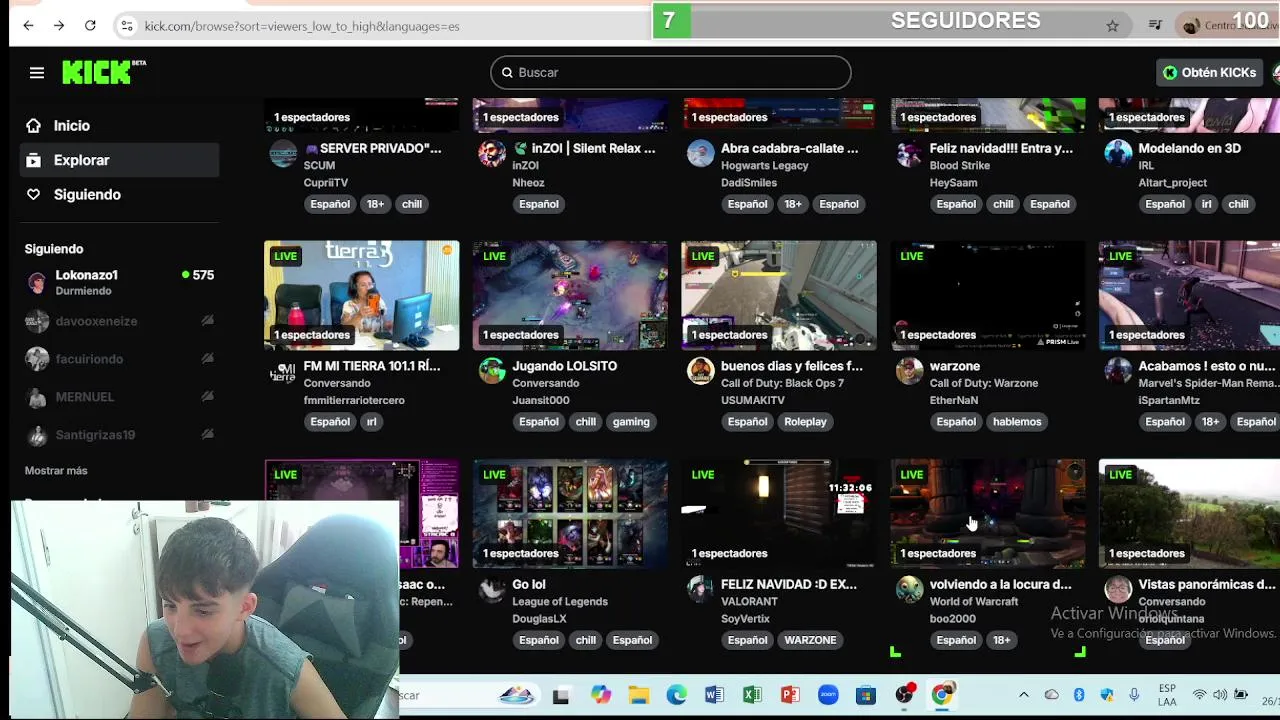Click WARZONE tag on SoyVertix stream
Image resolution: width=1280 pixels, height=720 pixels.
pos(810,640)
